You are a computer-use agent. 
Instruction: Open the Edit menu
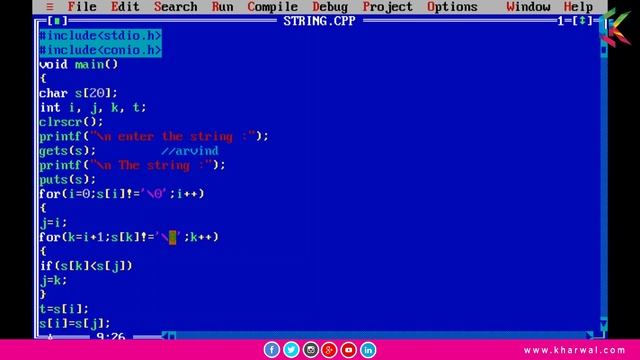tap(125, 7)
